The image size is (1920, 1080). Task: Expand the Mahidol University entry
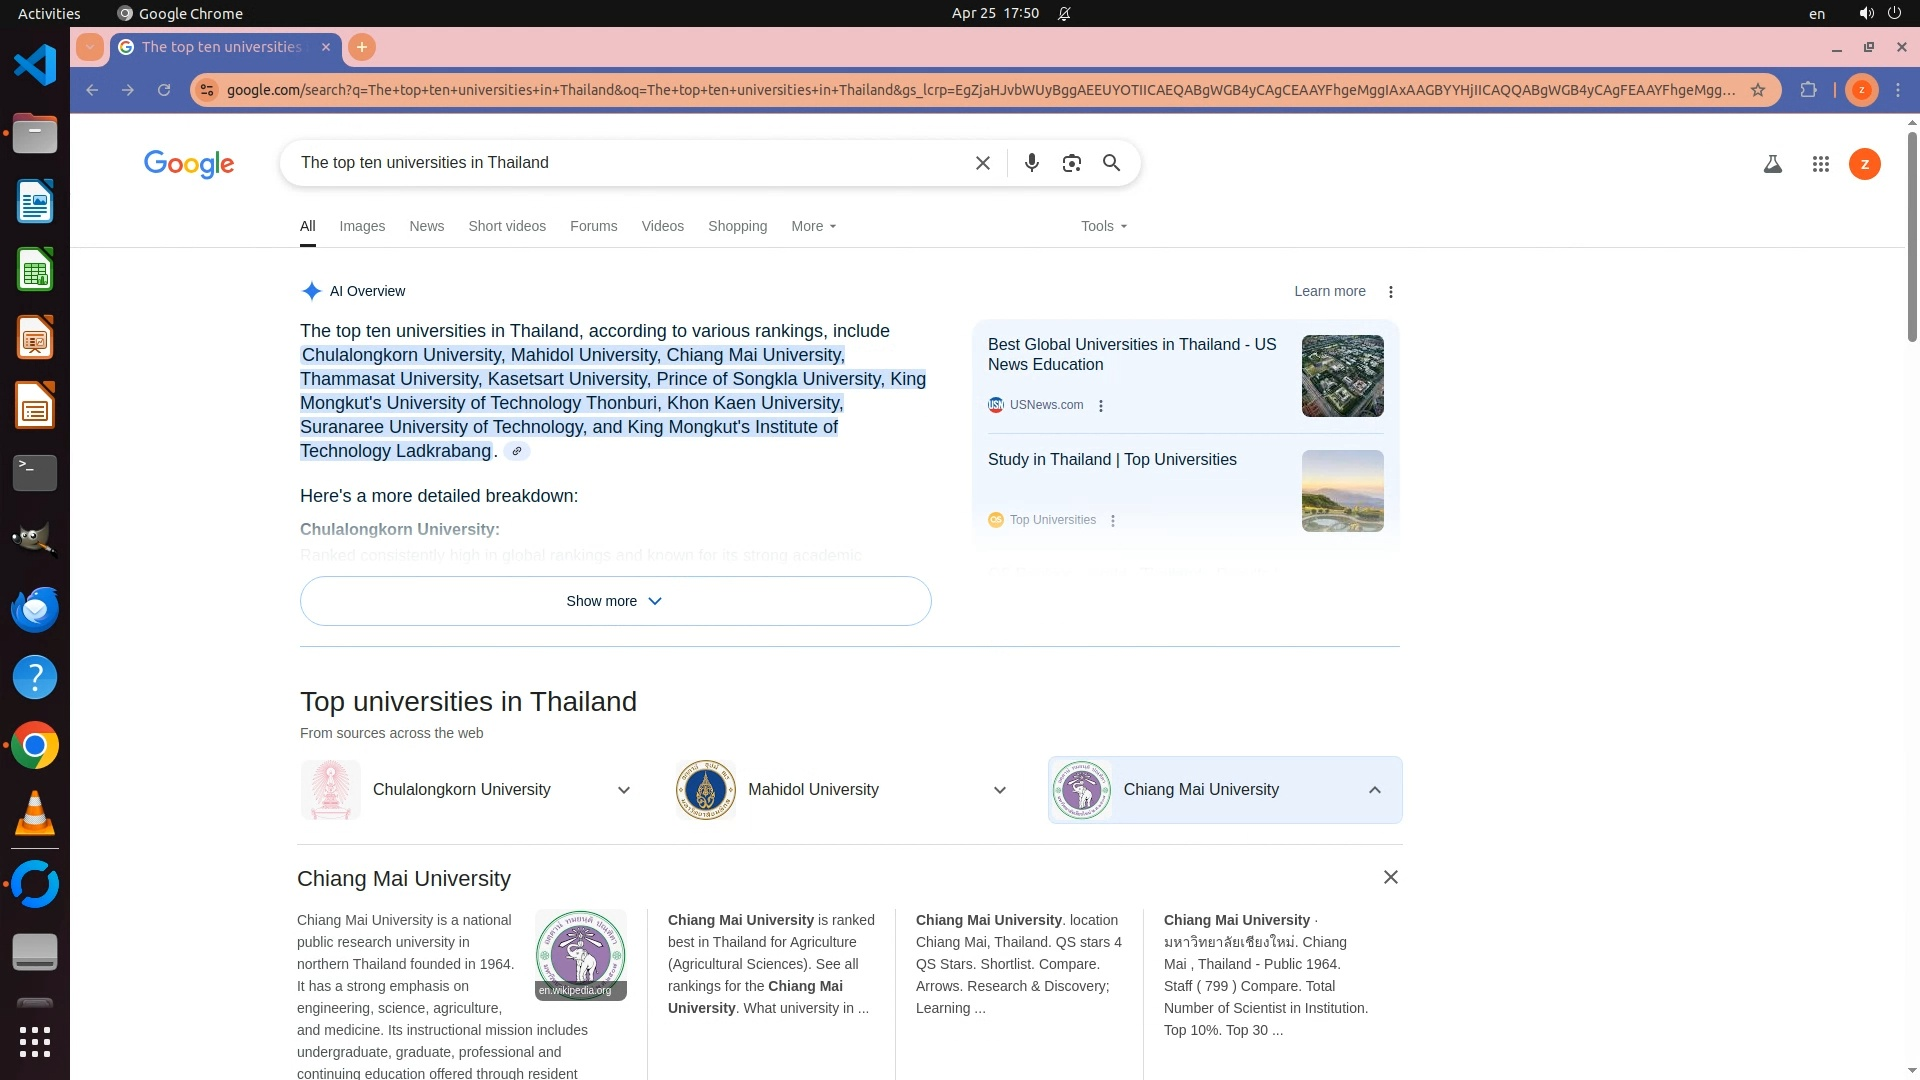[999, 790]
